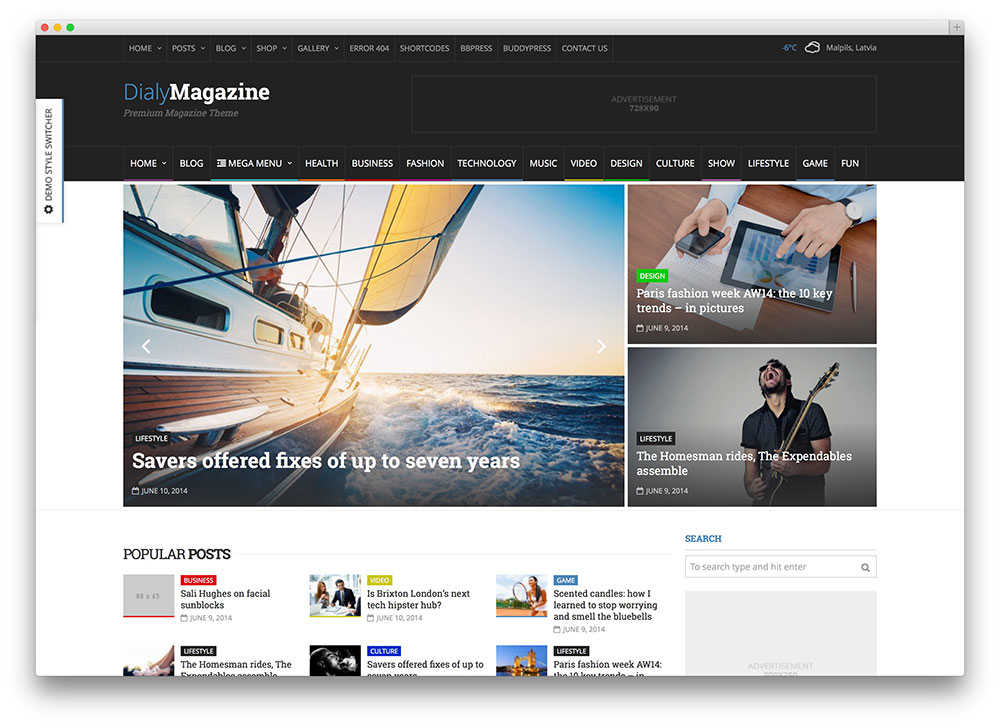Image resolution: width=1000 pixels, height=727 pixels.
Task: Open 'Savers offered fixes of up to seven years' headline
Action: [x=326, y=460]
